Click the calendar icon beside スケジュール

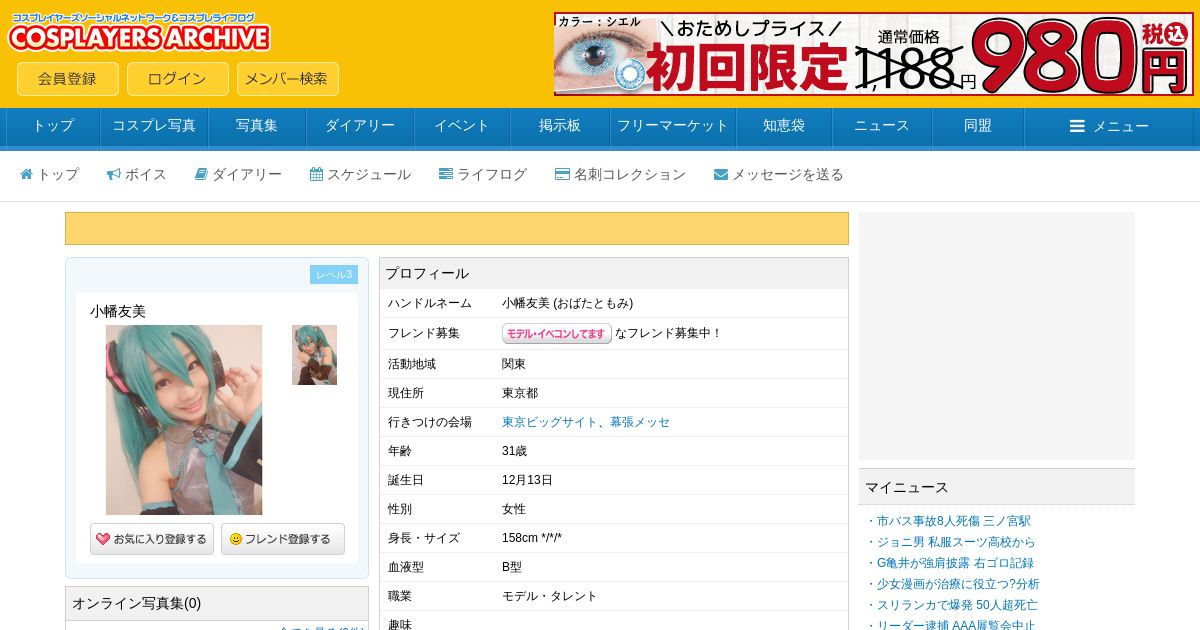point(316,174)
